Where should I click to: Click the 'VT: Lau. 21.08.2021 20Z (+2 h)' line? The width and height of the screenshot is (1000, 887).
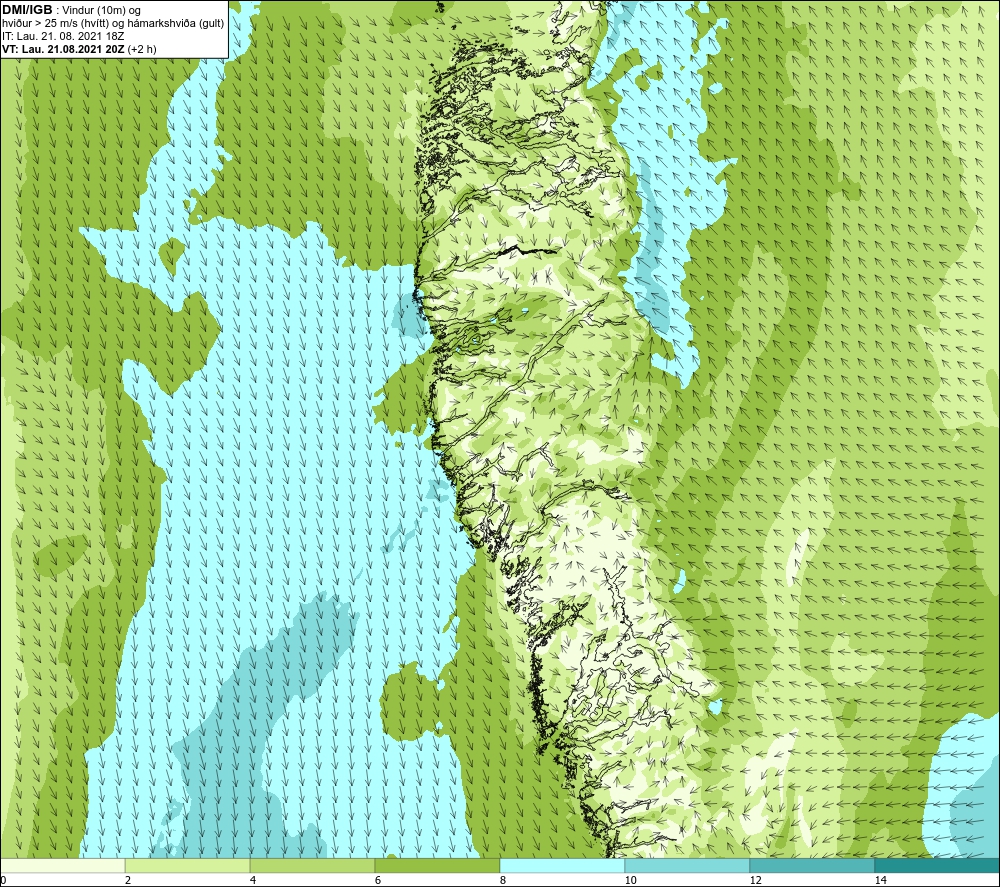[79, 49]
